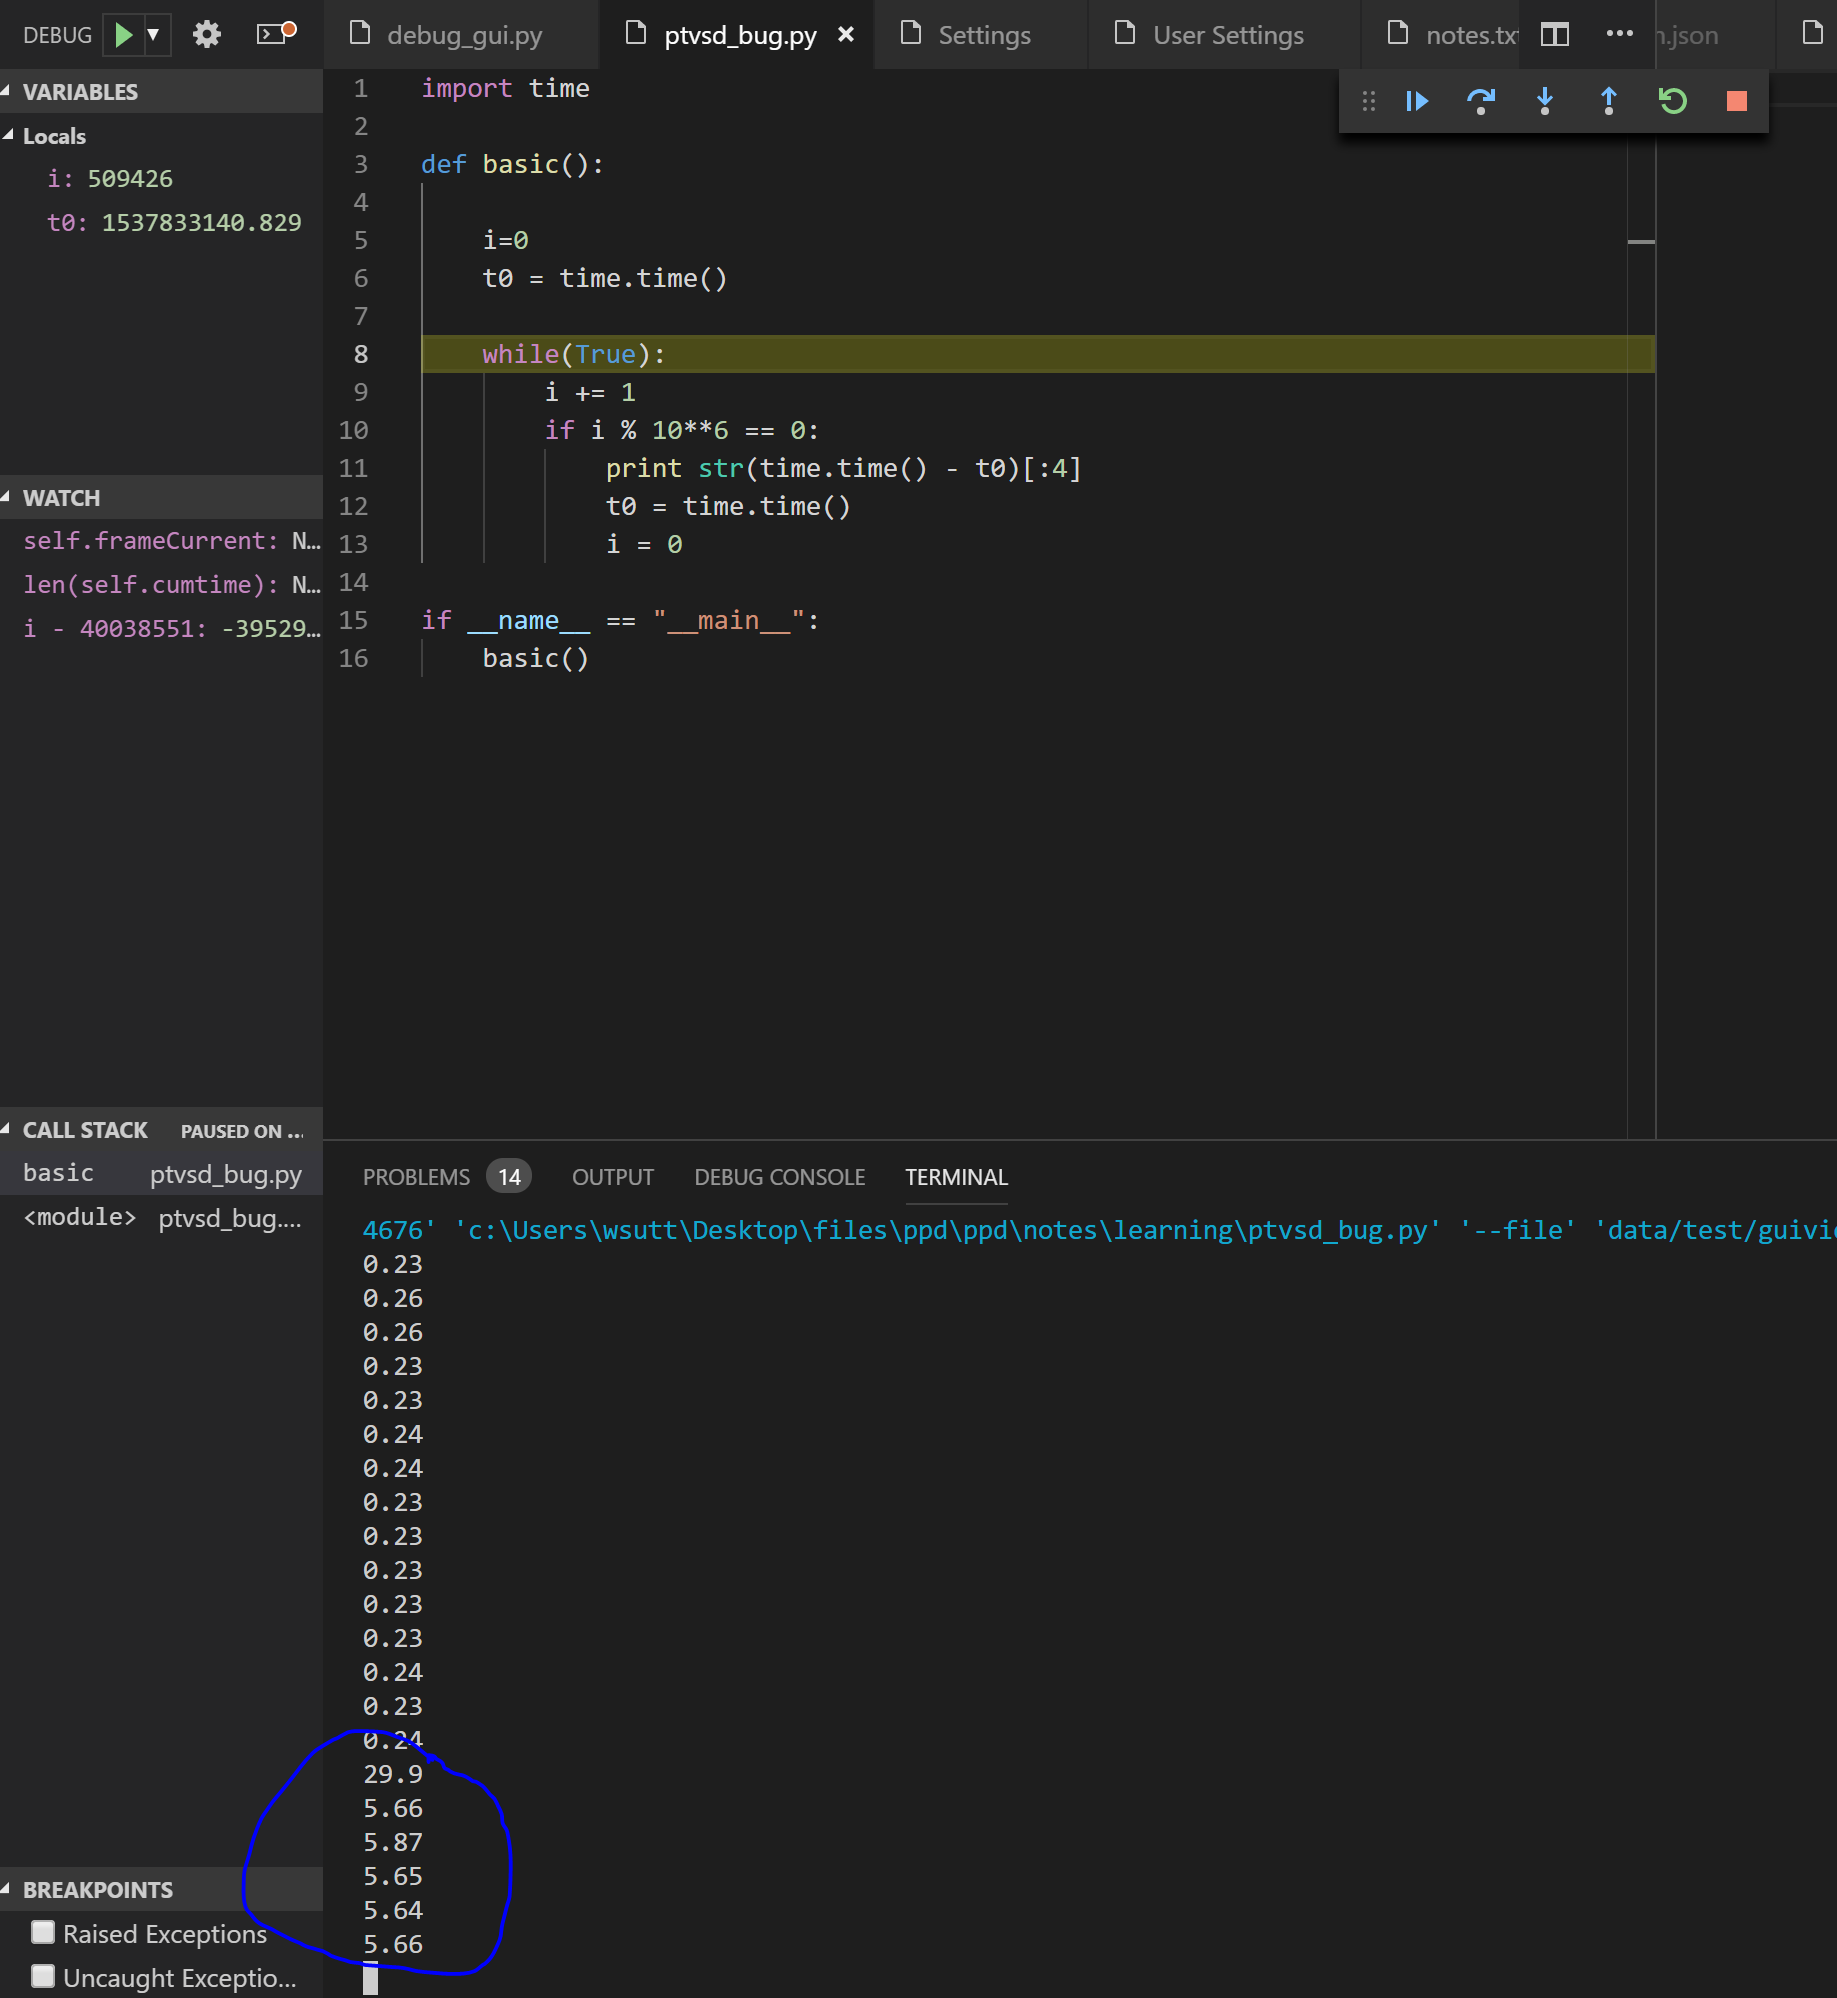
Task: Select the basic frame in the Call Stack
Action: point(58,1171)
